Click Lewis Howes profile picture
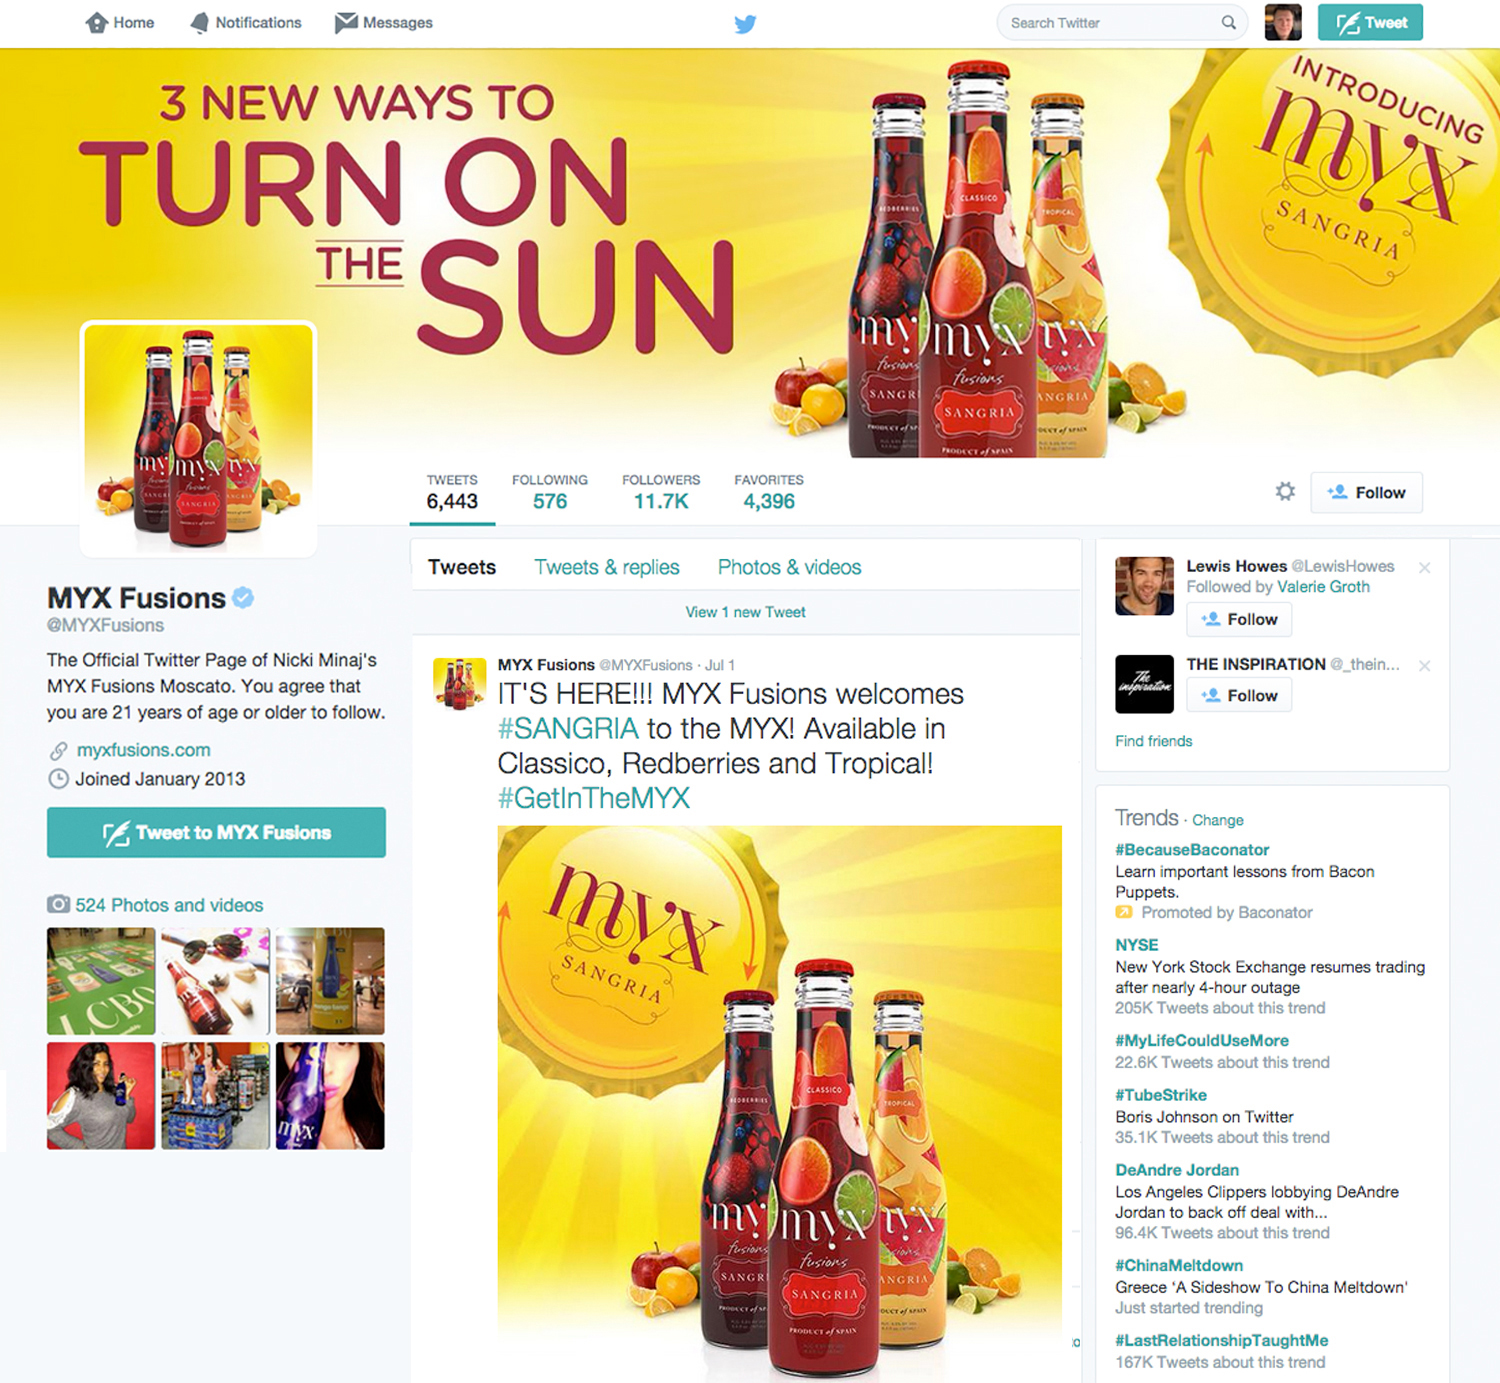 click(x=1144, y=586)
